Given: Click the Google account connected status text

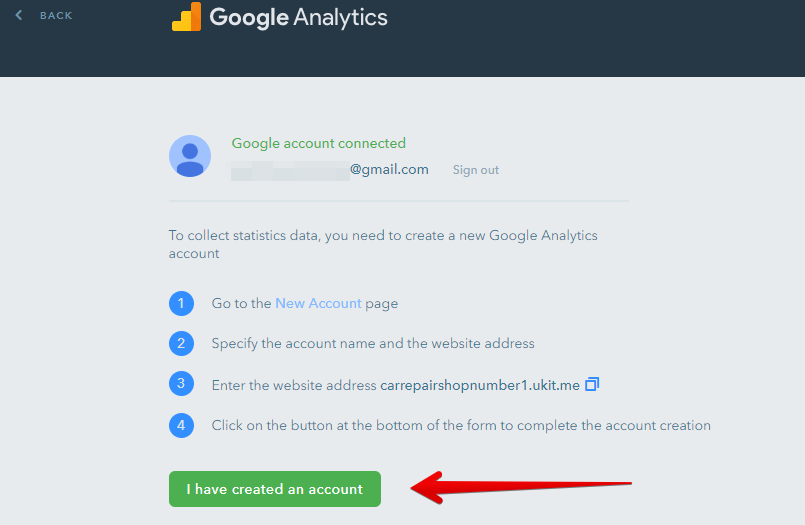Looking at the screenshot, I should [x=318, y=143].
